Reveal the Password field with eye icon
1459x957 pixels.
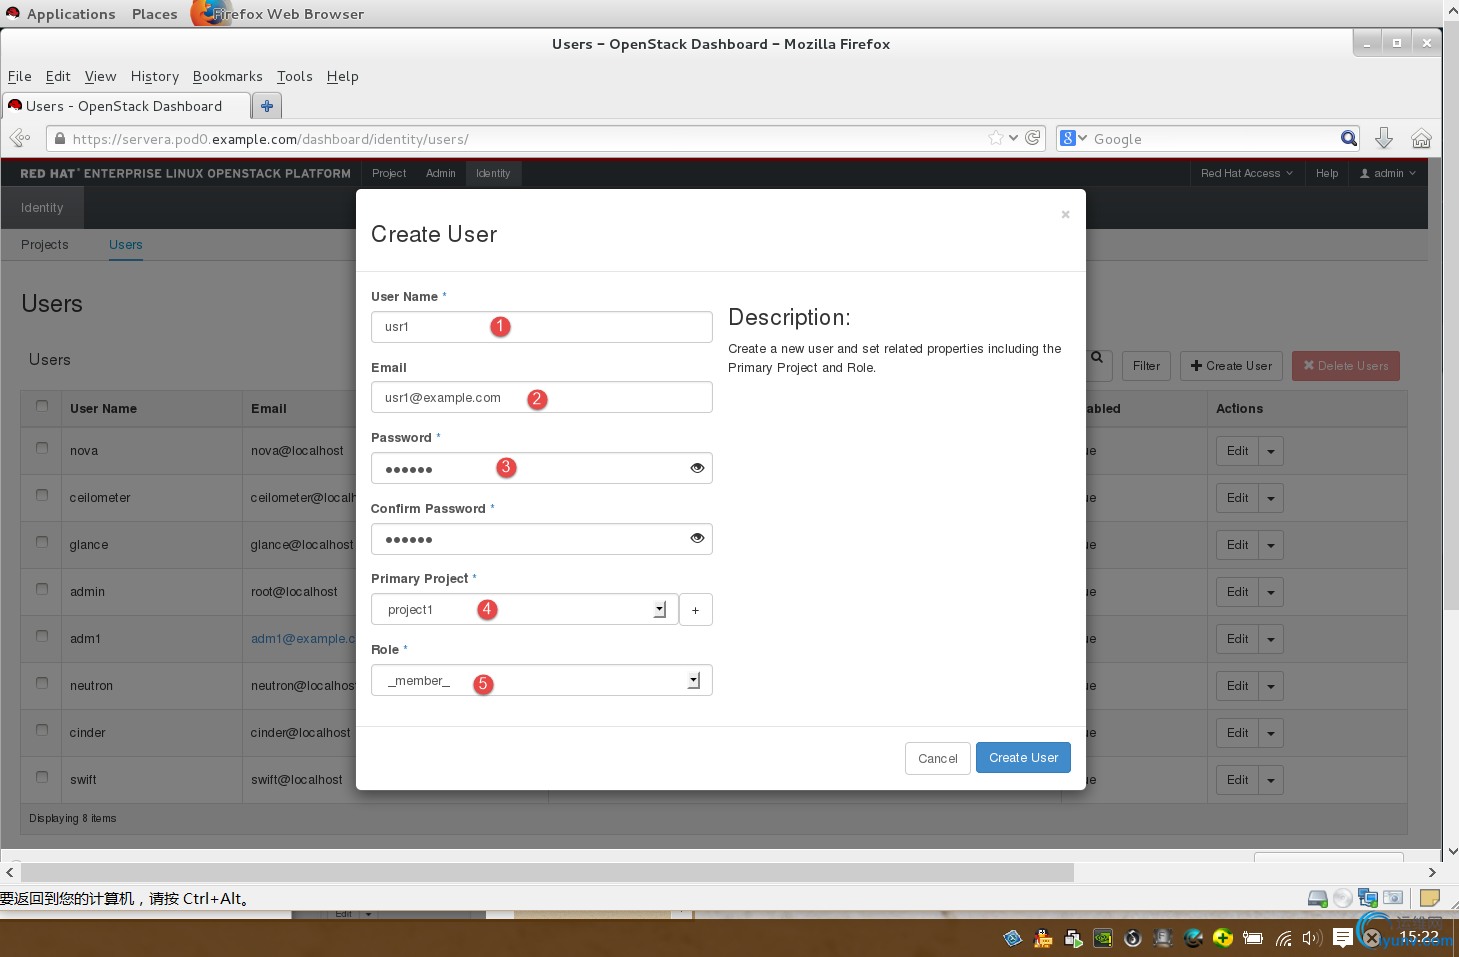coord(697,468)
